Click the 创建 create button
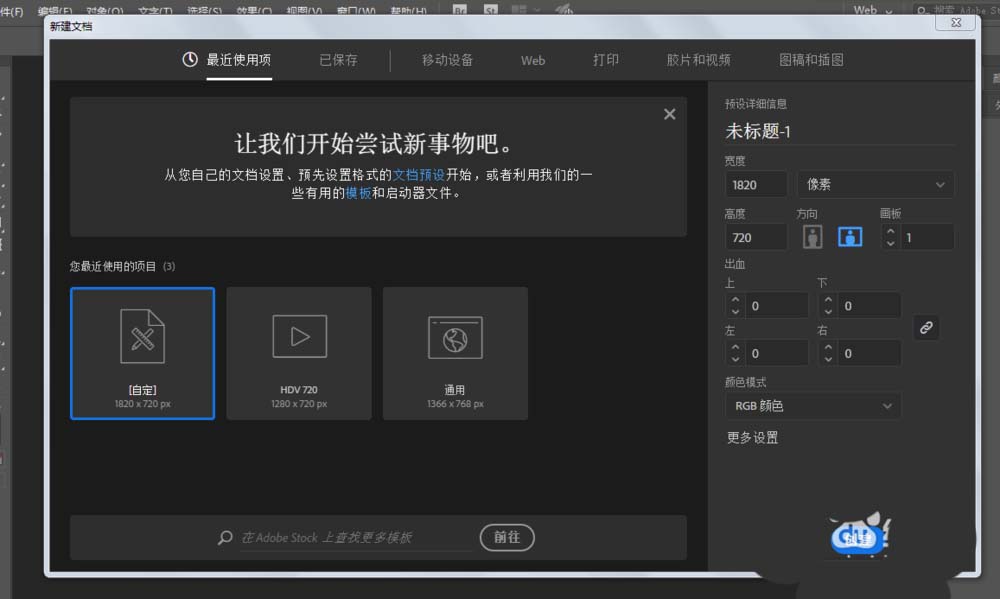This screenshot has height=599, width=1000. coord(858,539)
